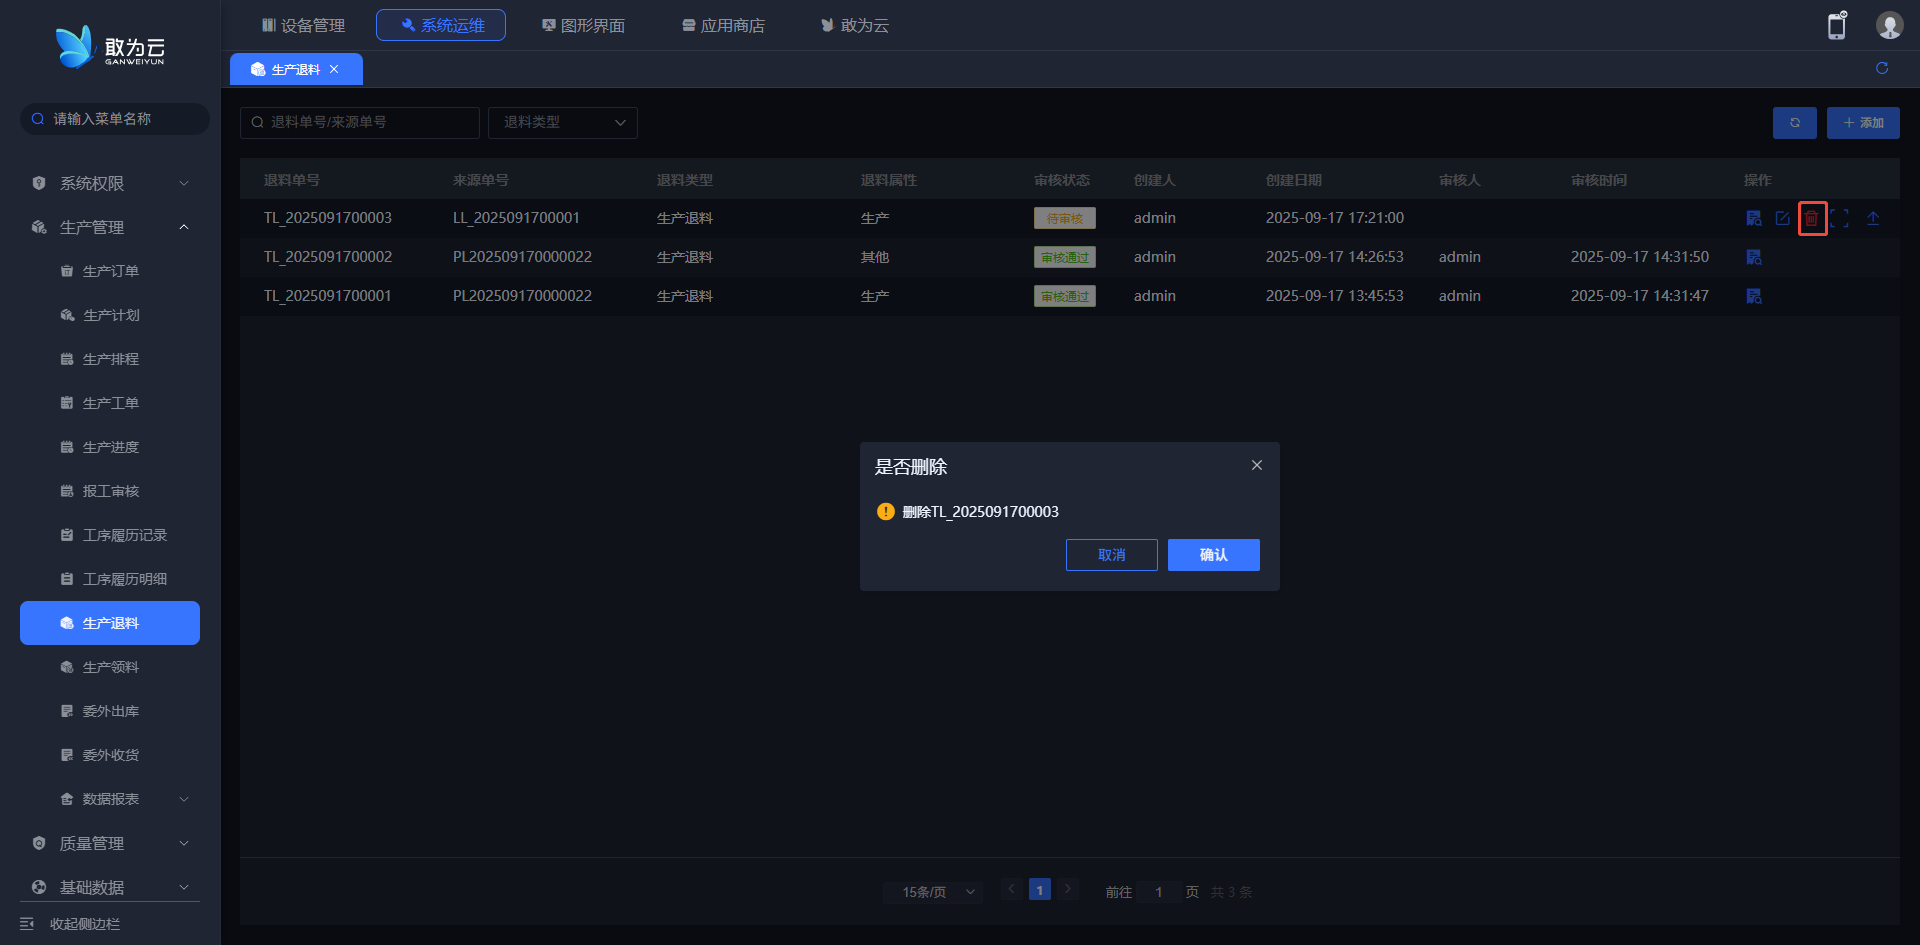Click the blue refresh button beside 添加

tap(1794, 123)
